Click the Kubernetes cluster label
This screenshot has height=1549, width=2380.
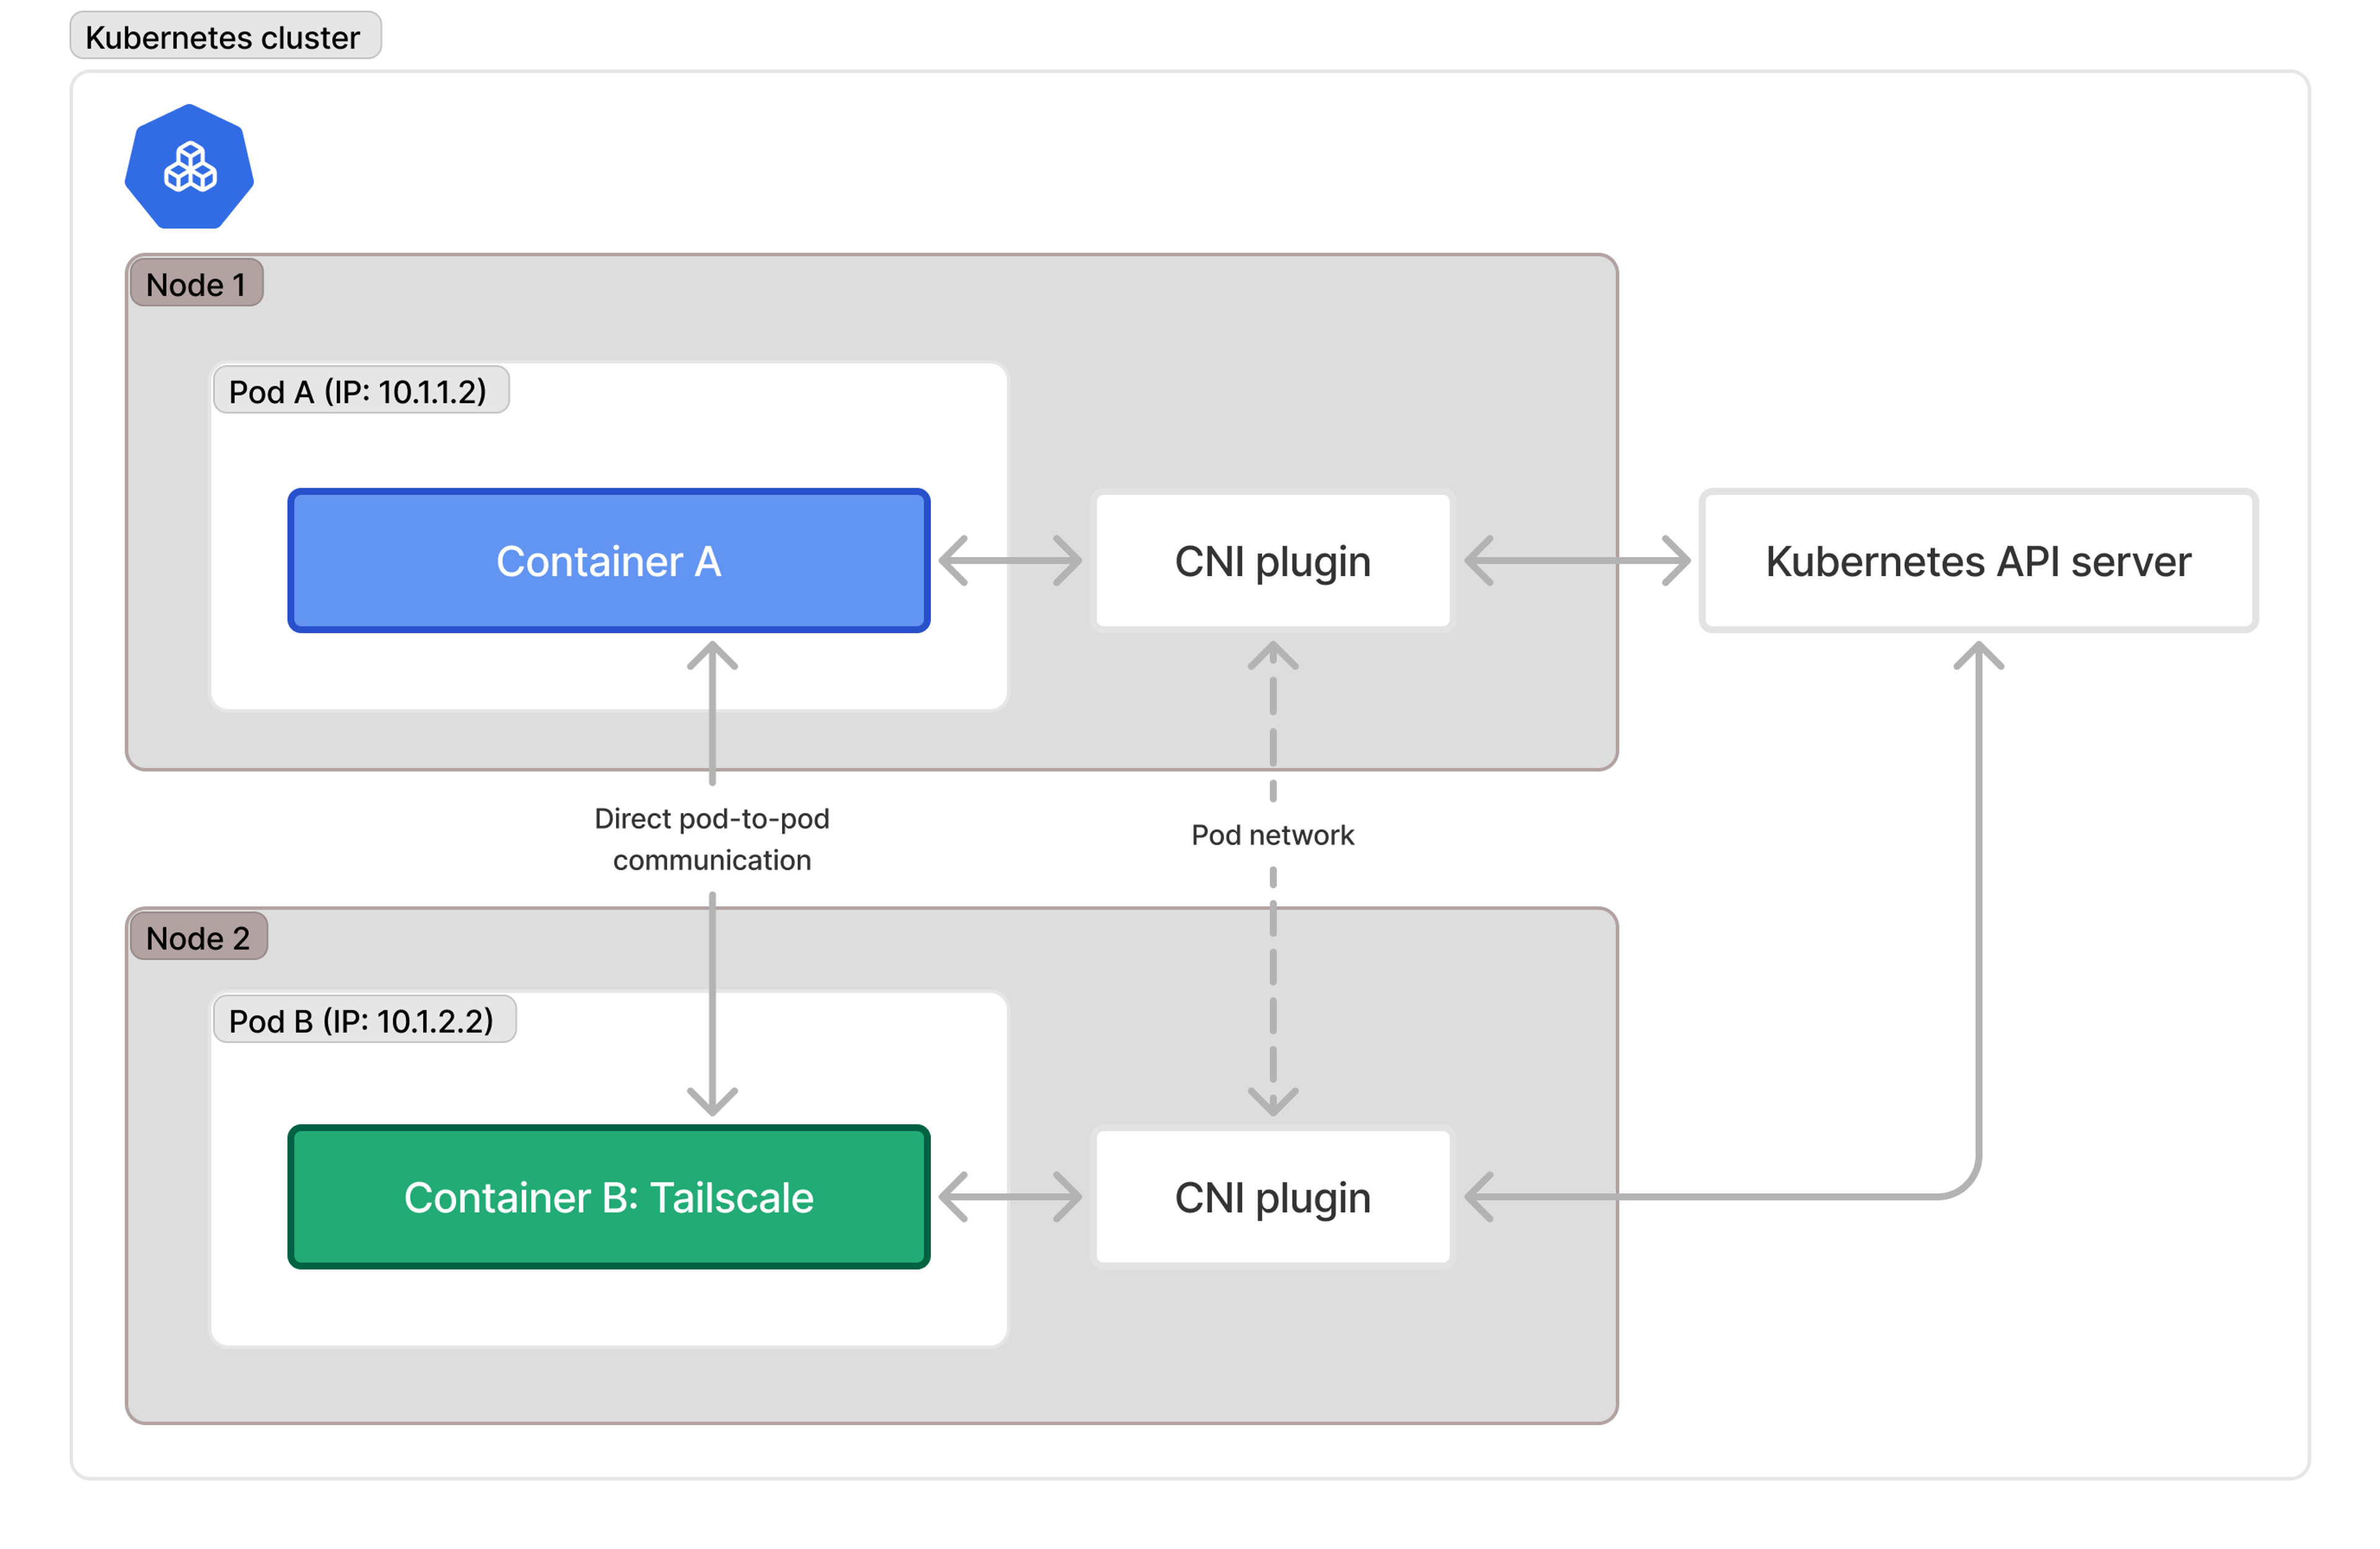pyautogui.click(x=223, y=37)
